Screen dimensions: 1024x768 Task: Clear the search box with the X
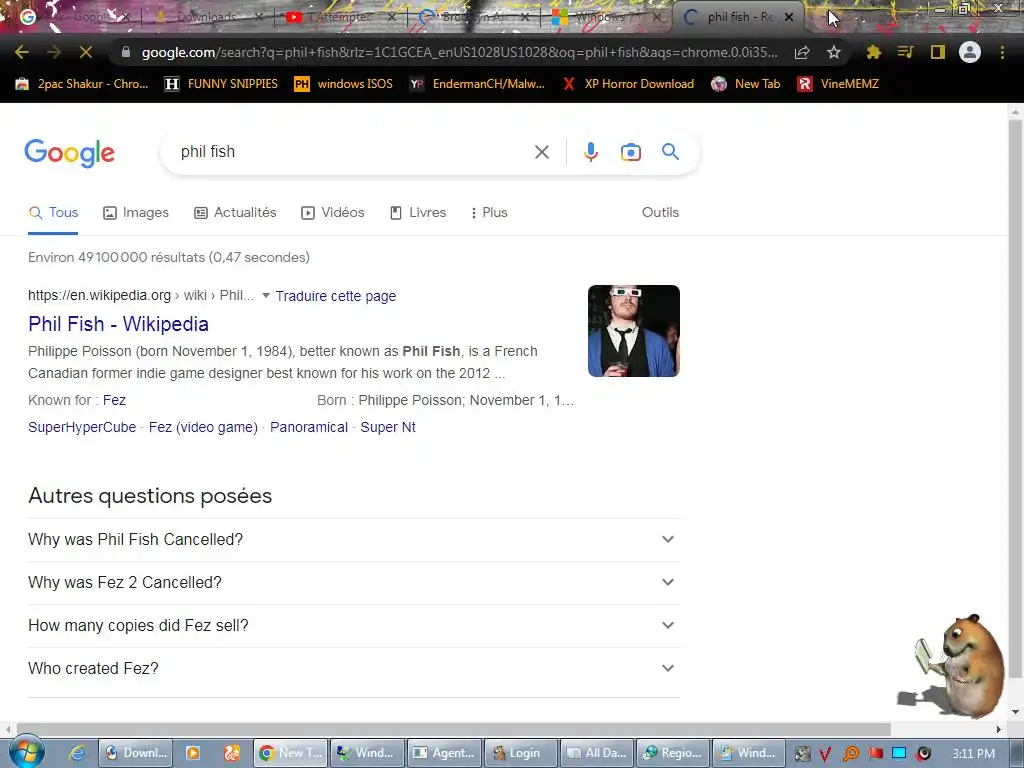[x=541, y=152]
